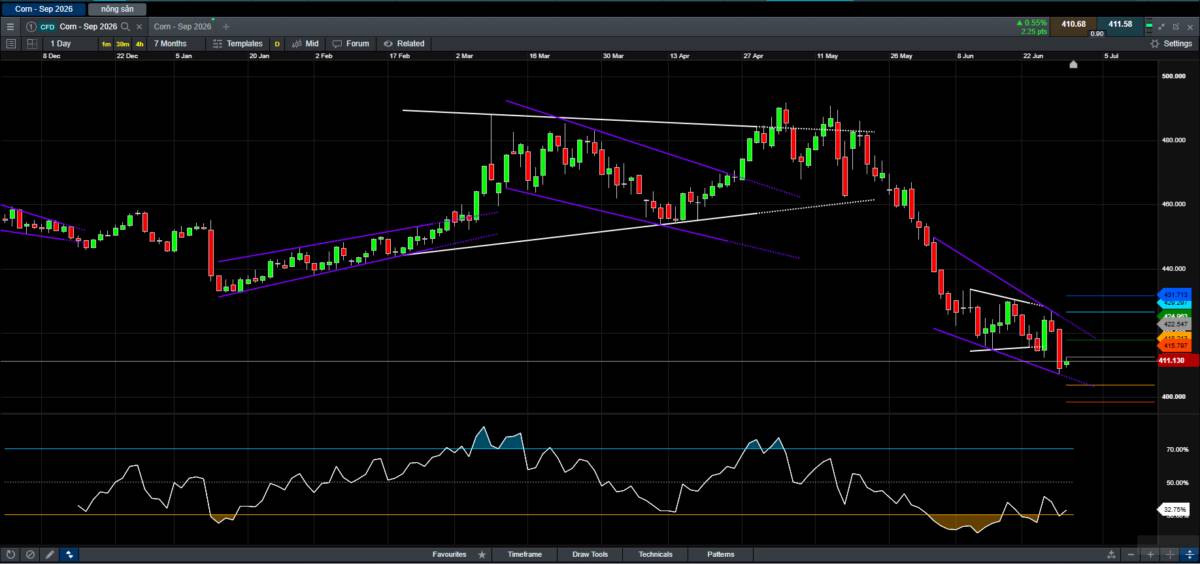The height and width of the screenshot is (564, 1200).
Task: Open the chart layout grid icon
Action: pyautogui.click(x=31, y=43)
